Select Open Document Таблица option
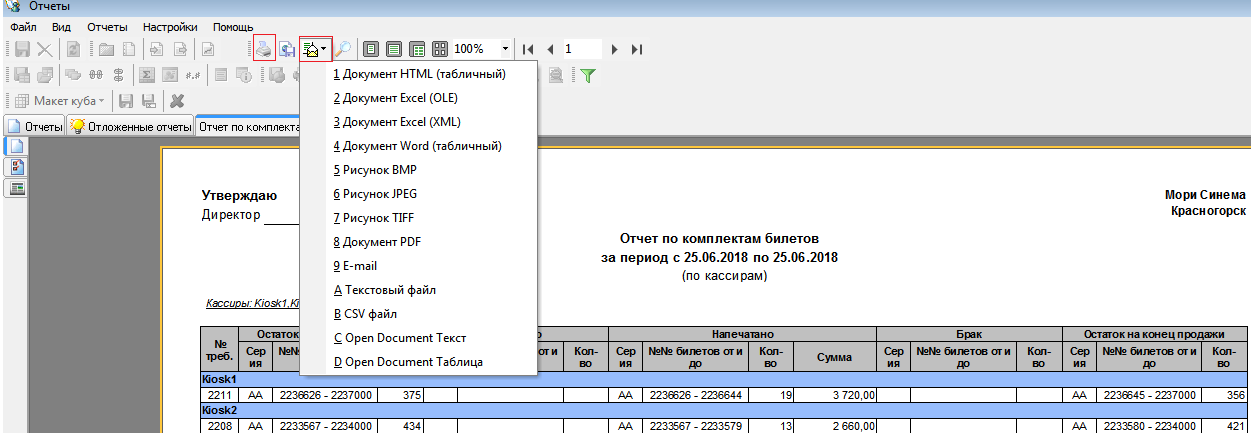This screenshot has height=436, width=1254. [x=418, y=362]
